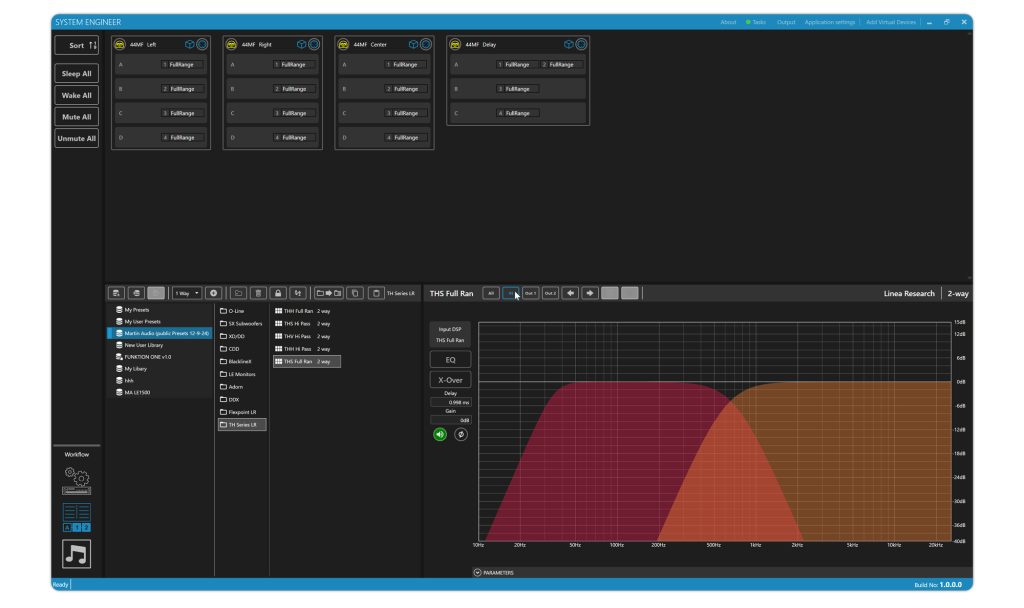Click the Sleep All button
The height and width of the screenshot is (608, 1024).
coord(76,73)
